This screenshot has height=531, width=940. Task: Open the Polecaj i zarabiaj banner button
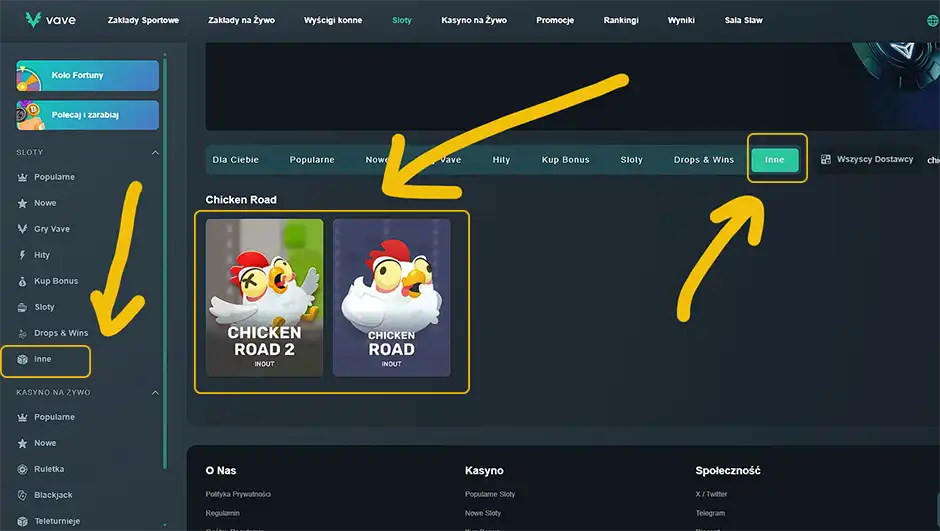tap(88, 115)
